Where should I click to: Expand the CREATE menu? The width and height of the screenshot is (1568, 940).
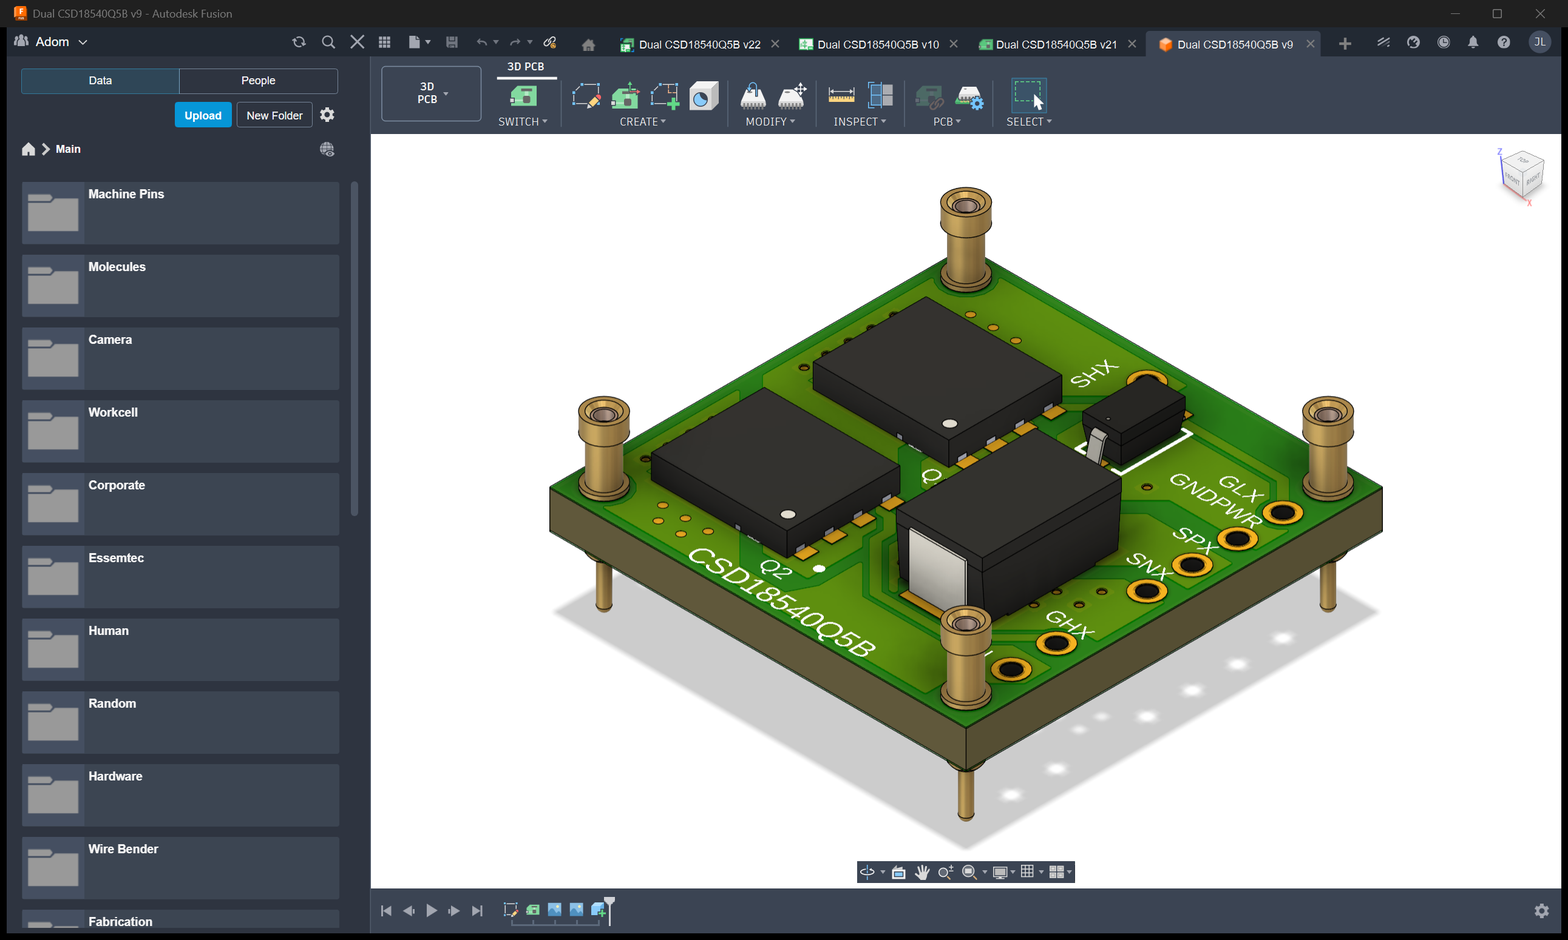643,122
